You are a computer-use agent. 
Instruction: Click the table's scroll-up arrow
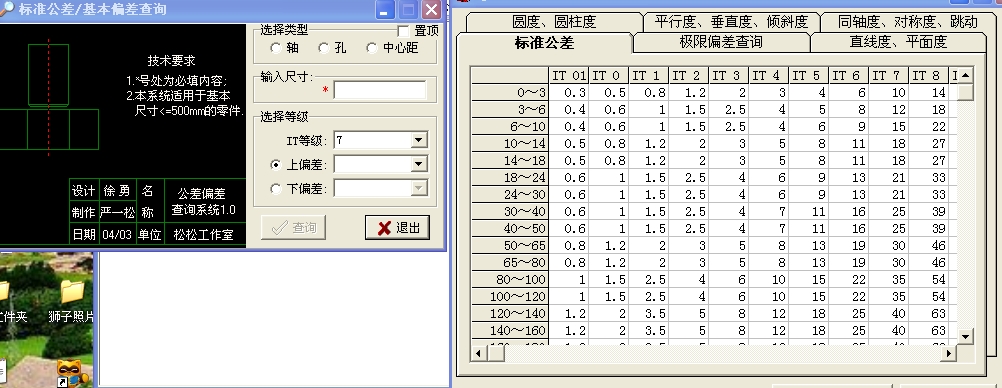965,75
